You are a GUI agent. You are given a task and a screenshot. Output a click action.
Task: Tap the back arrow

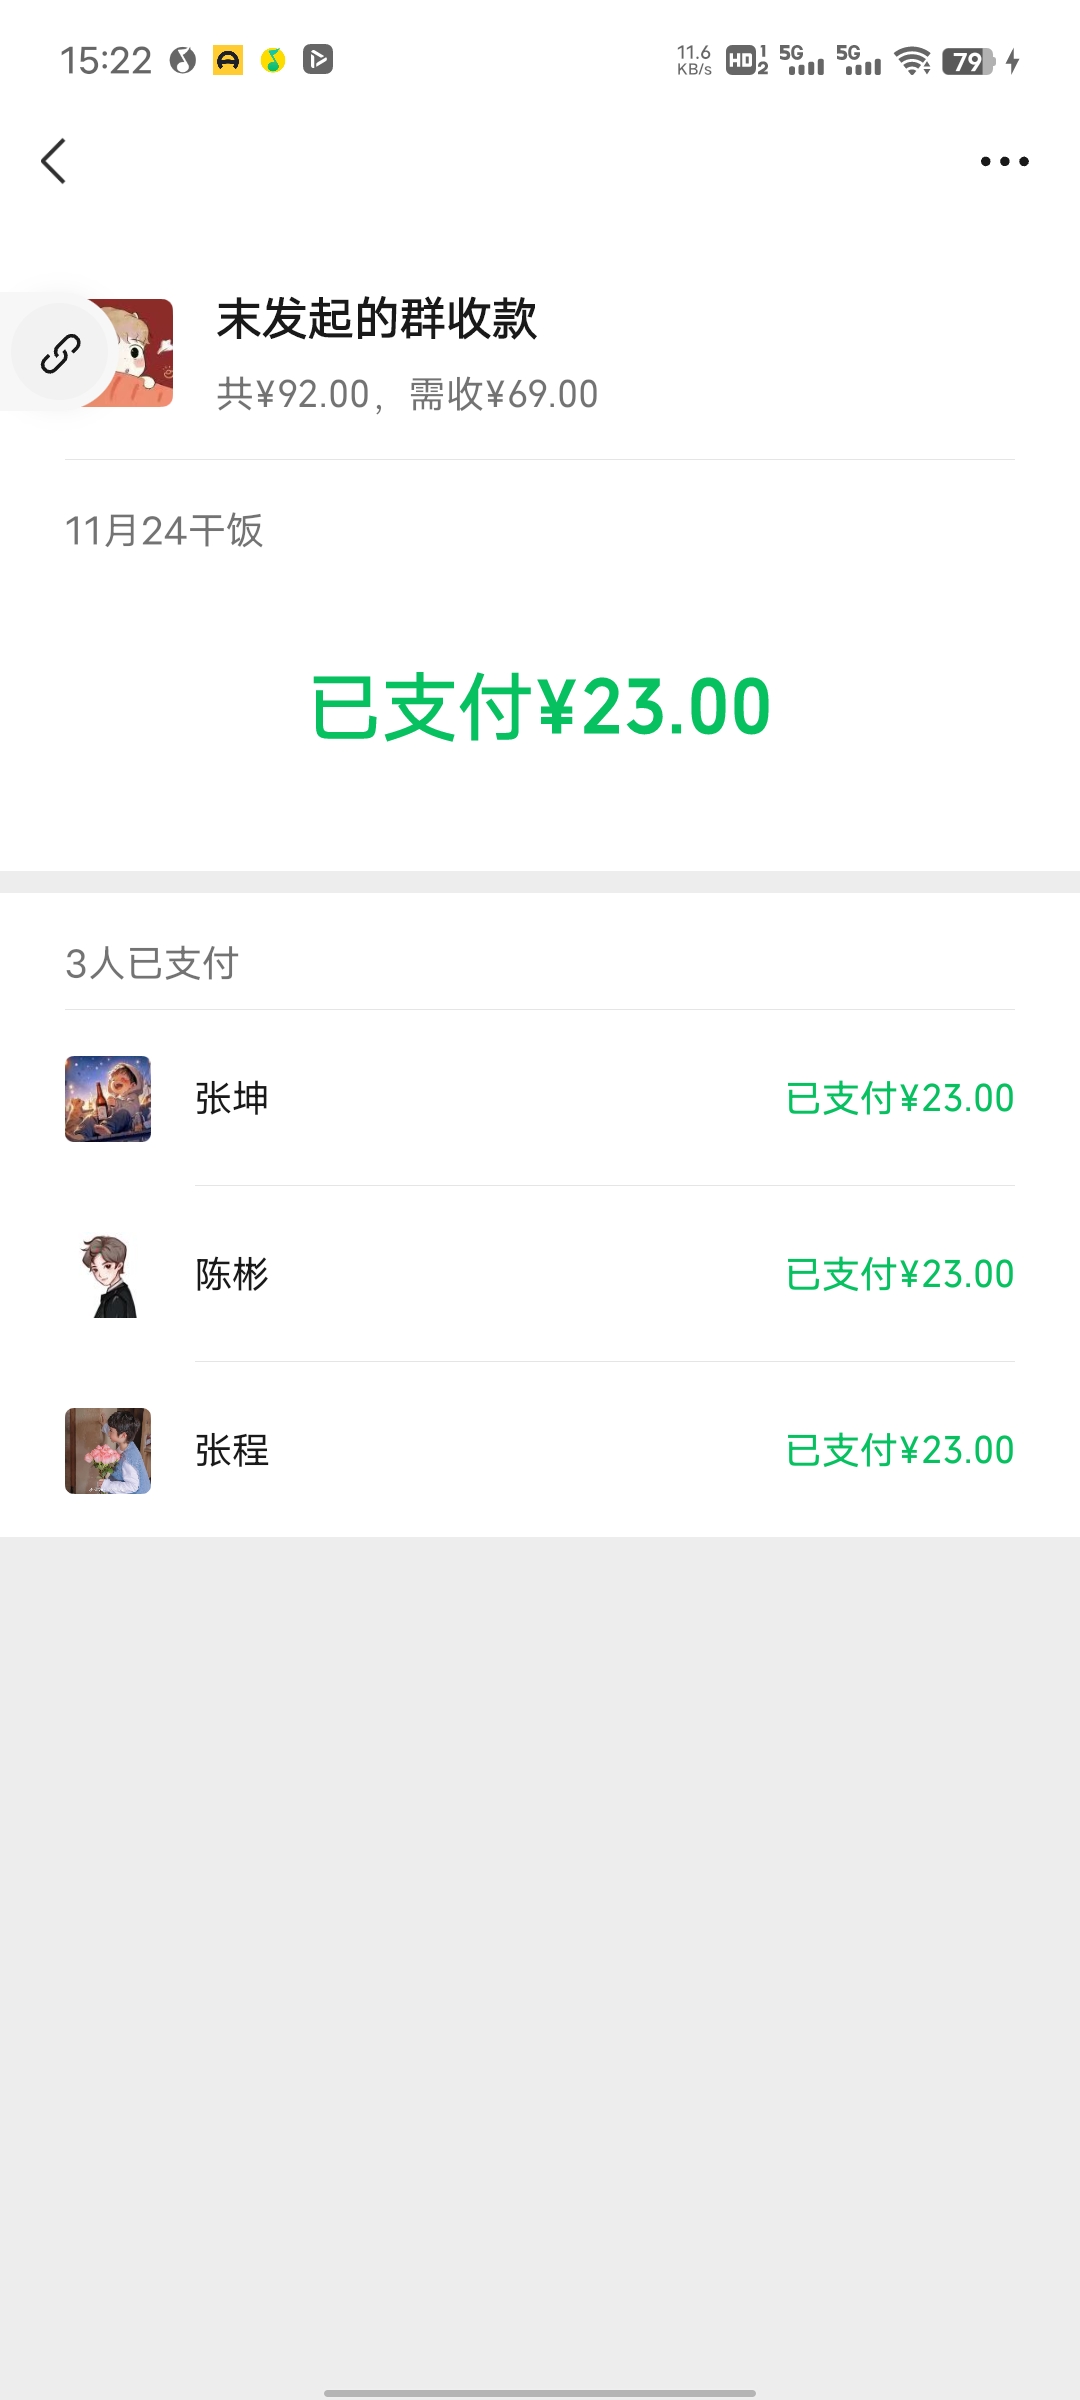click(54, 161)
